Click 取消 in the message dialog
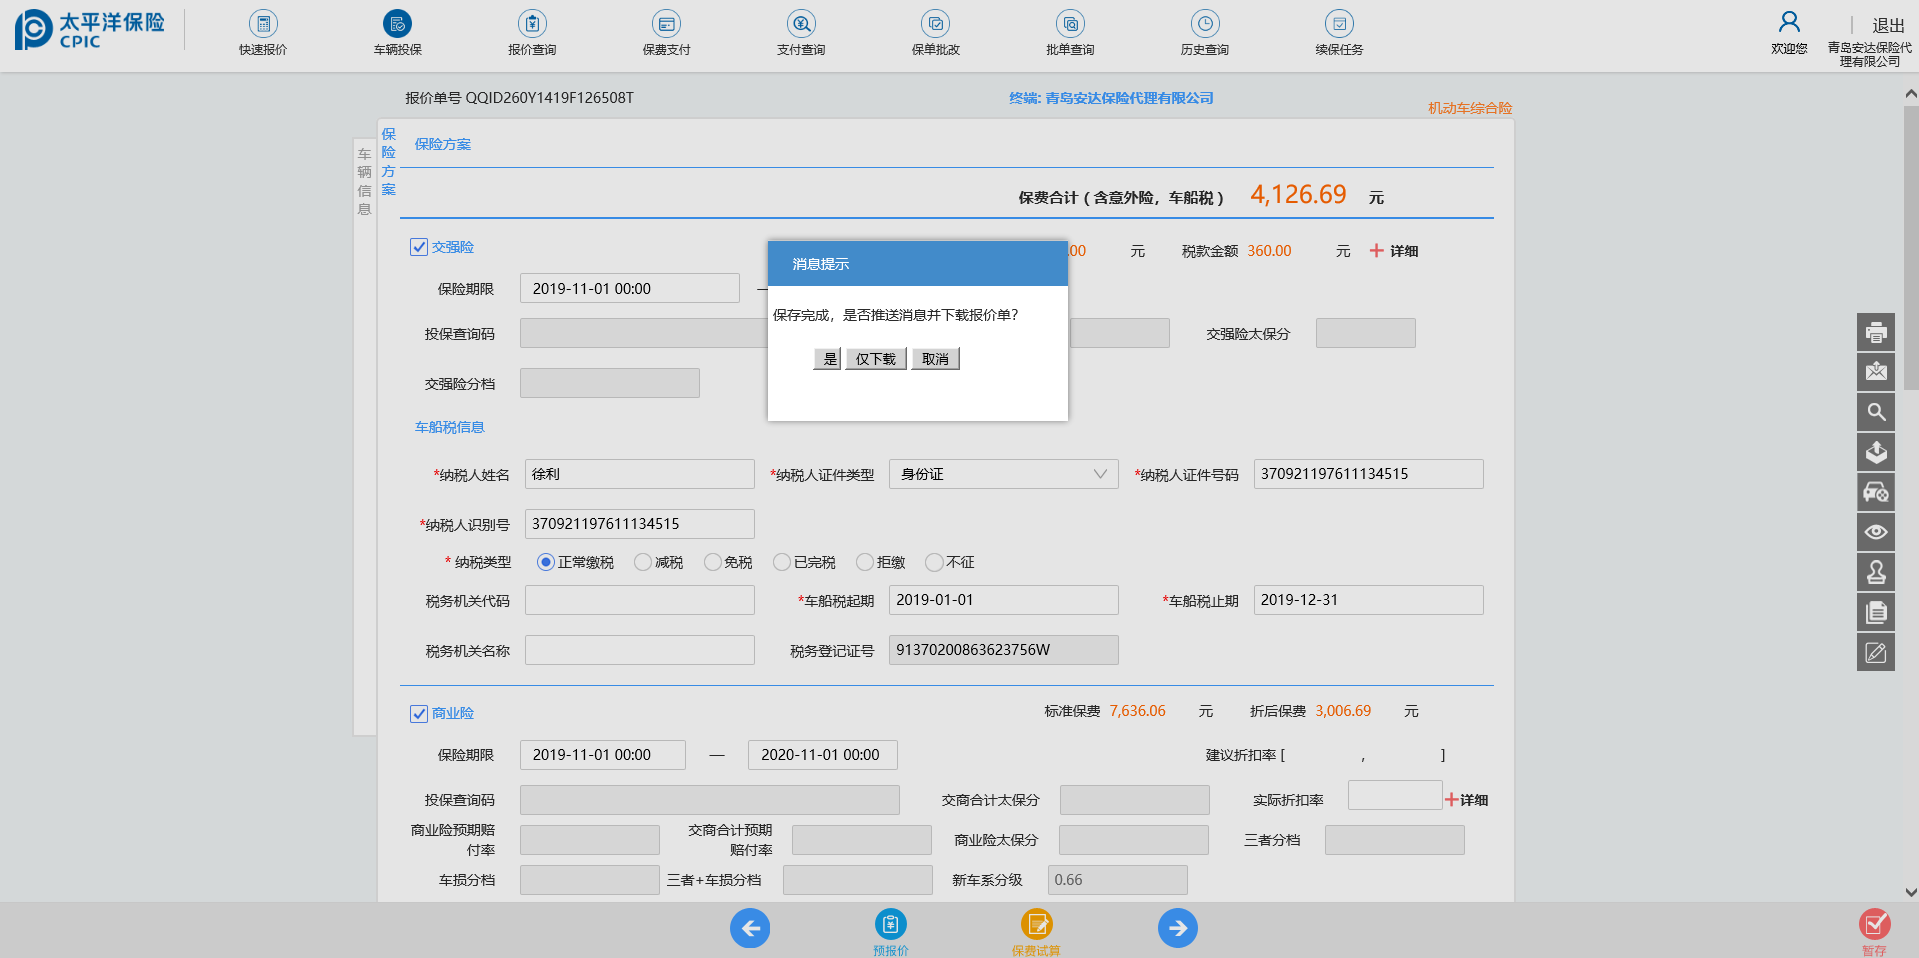1919x958 pixels. tap(935, 359)
